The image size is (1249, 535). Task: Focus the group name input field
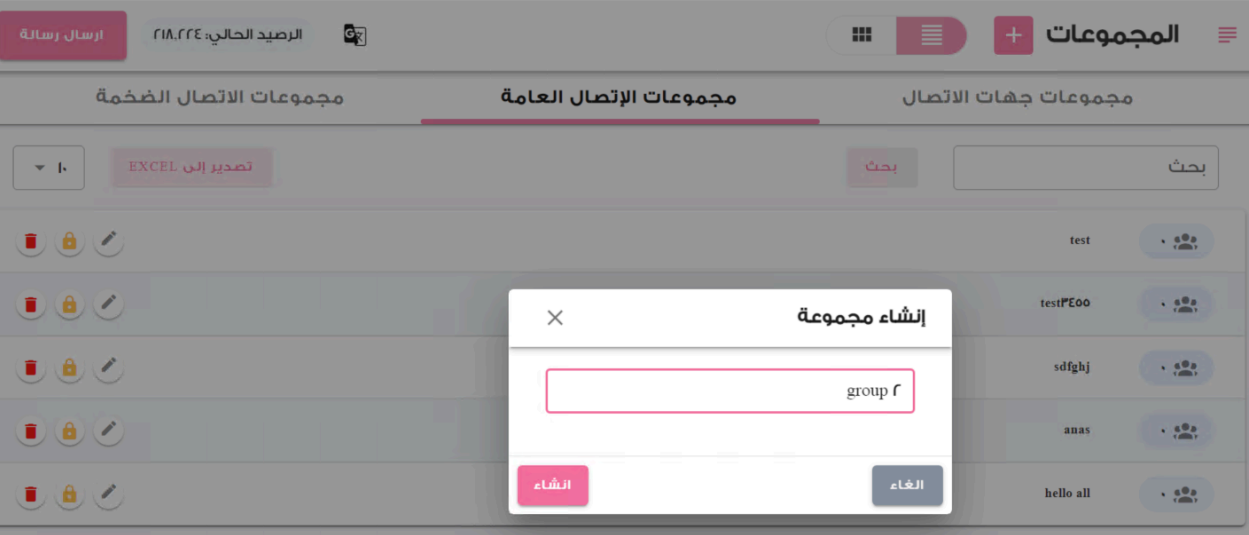tap(730, 391)
